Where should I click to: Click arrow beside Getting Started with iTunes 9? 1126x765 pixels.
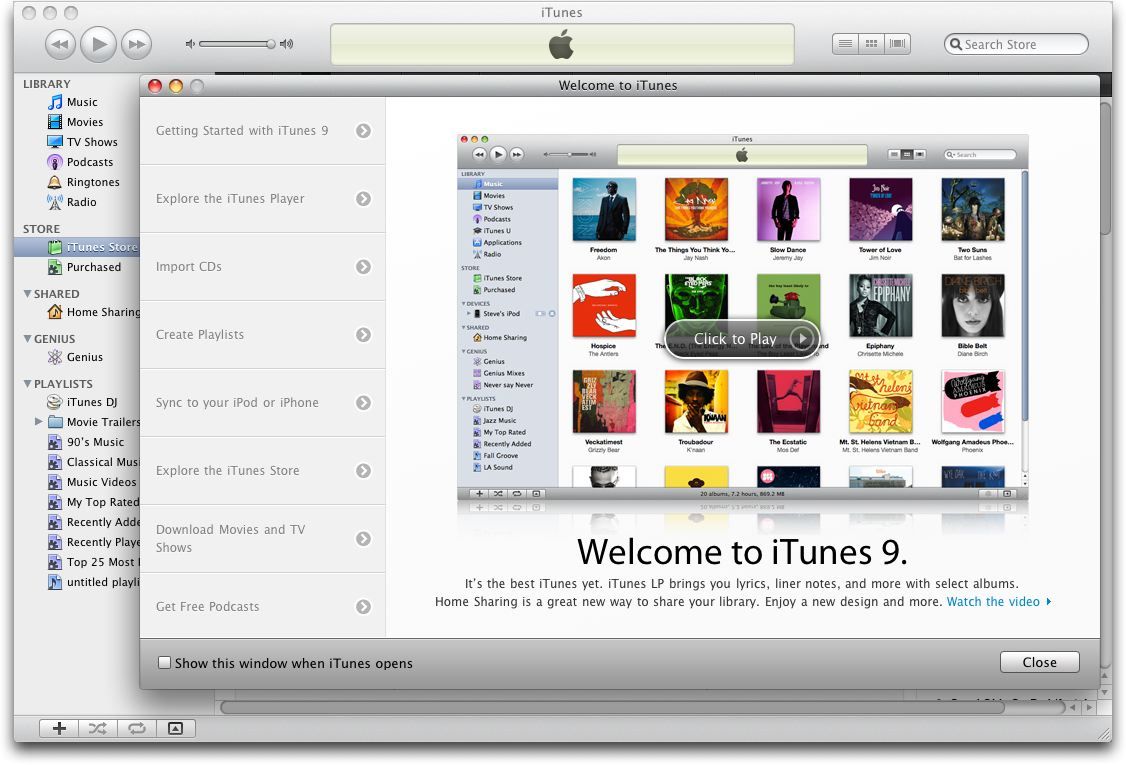(364, 131)
